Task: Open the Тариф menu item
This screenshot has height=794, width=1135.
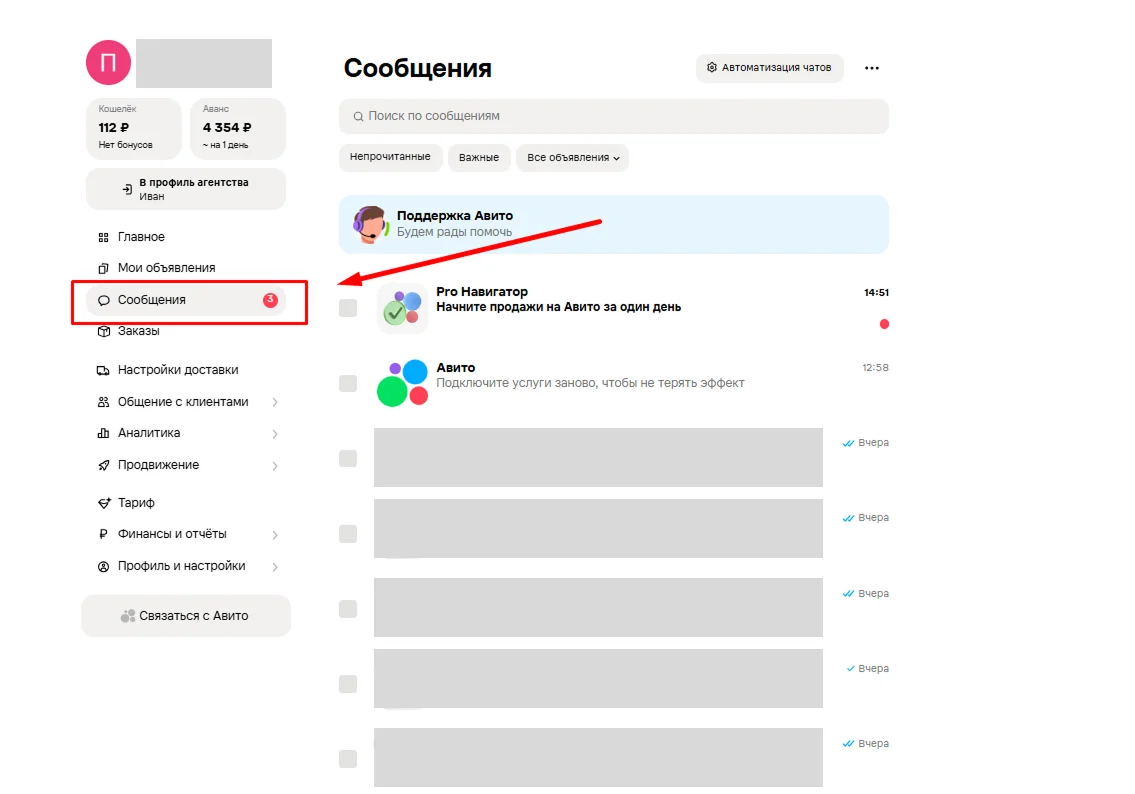Action: [x=136, y=502]
